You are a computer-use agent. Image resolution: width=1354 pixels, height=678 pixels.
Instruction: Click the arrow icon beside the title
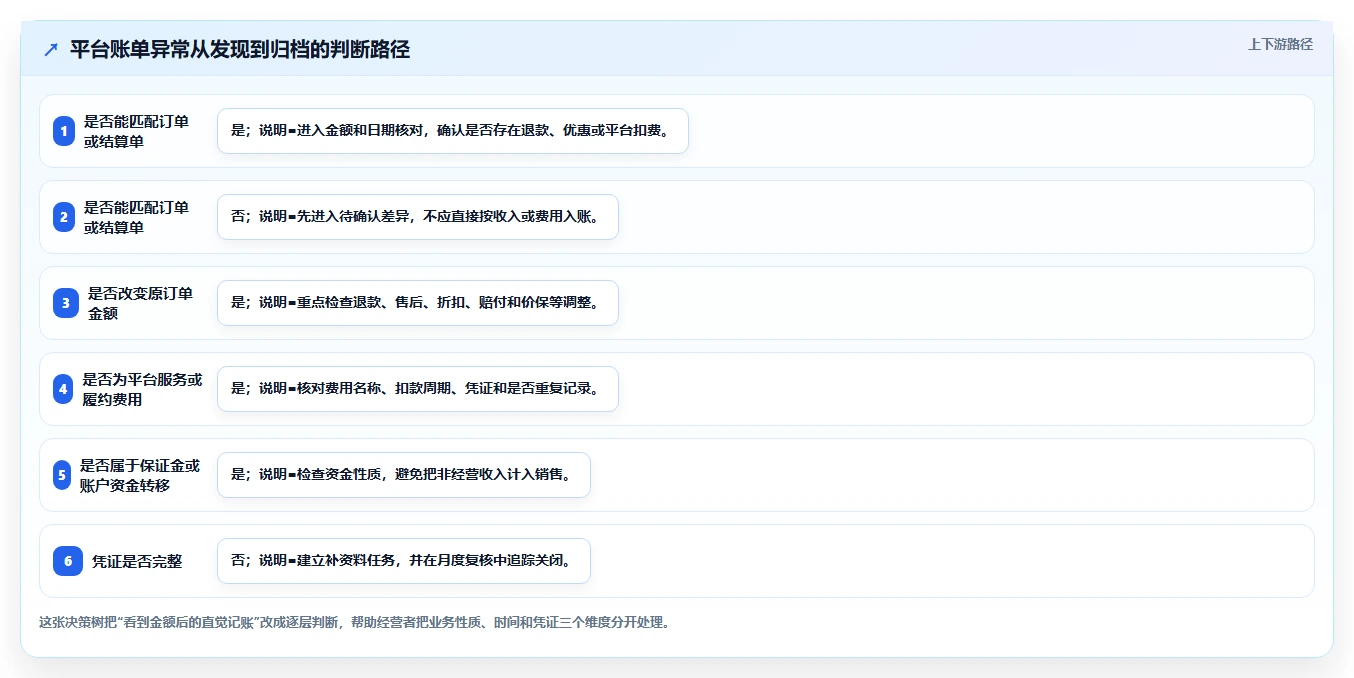coord(51,50)
